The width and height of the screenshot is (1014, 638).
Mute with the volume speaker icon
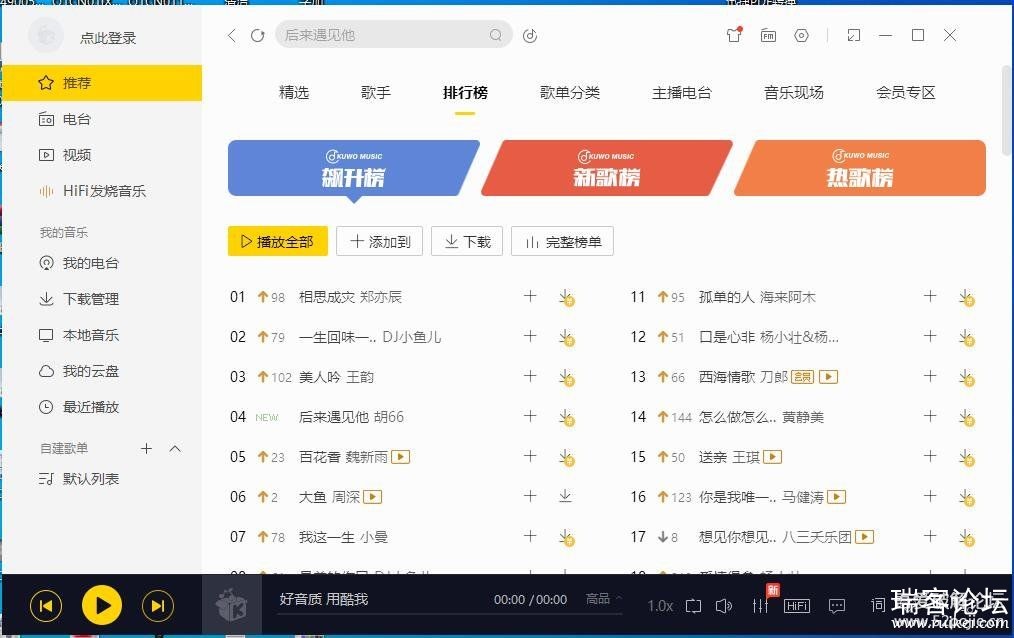pyautogui.click(x=724, y=606)
